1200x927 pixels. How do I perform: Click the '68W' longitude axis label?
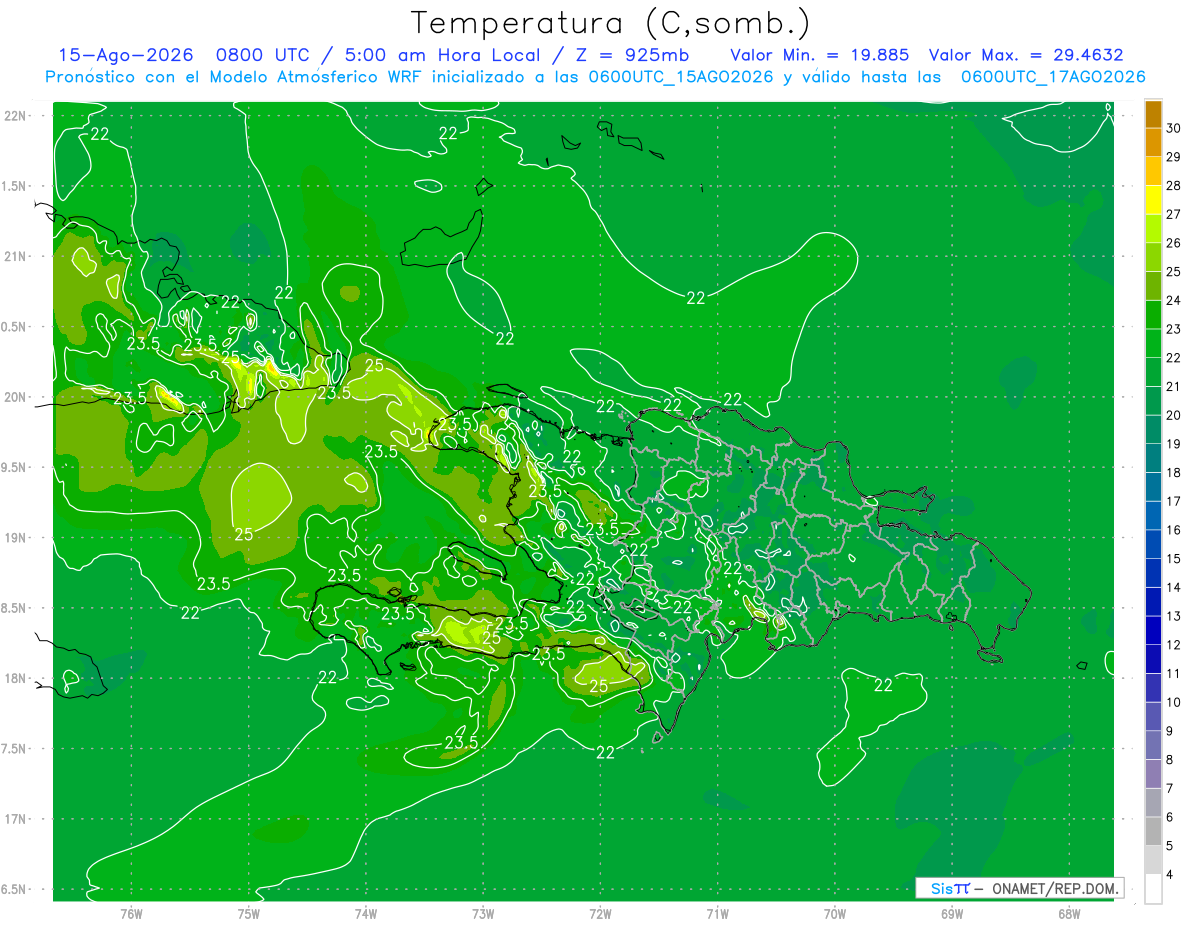[x=1069, y=913]
